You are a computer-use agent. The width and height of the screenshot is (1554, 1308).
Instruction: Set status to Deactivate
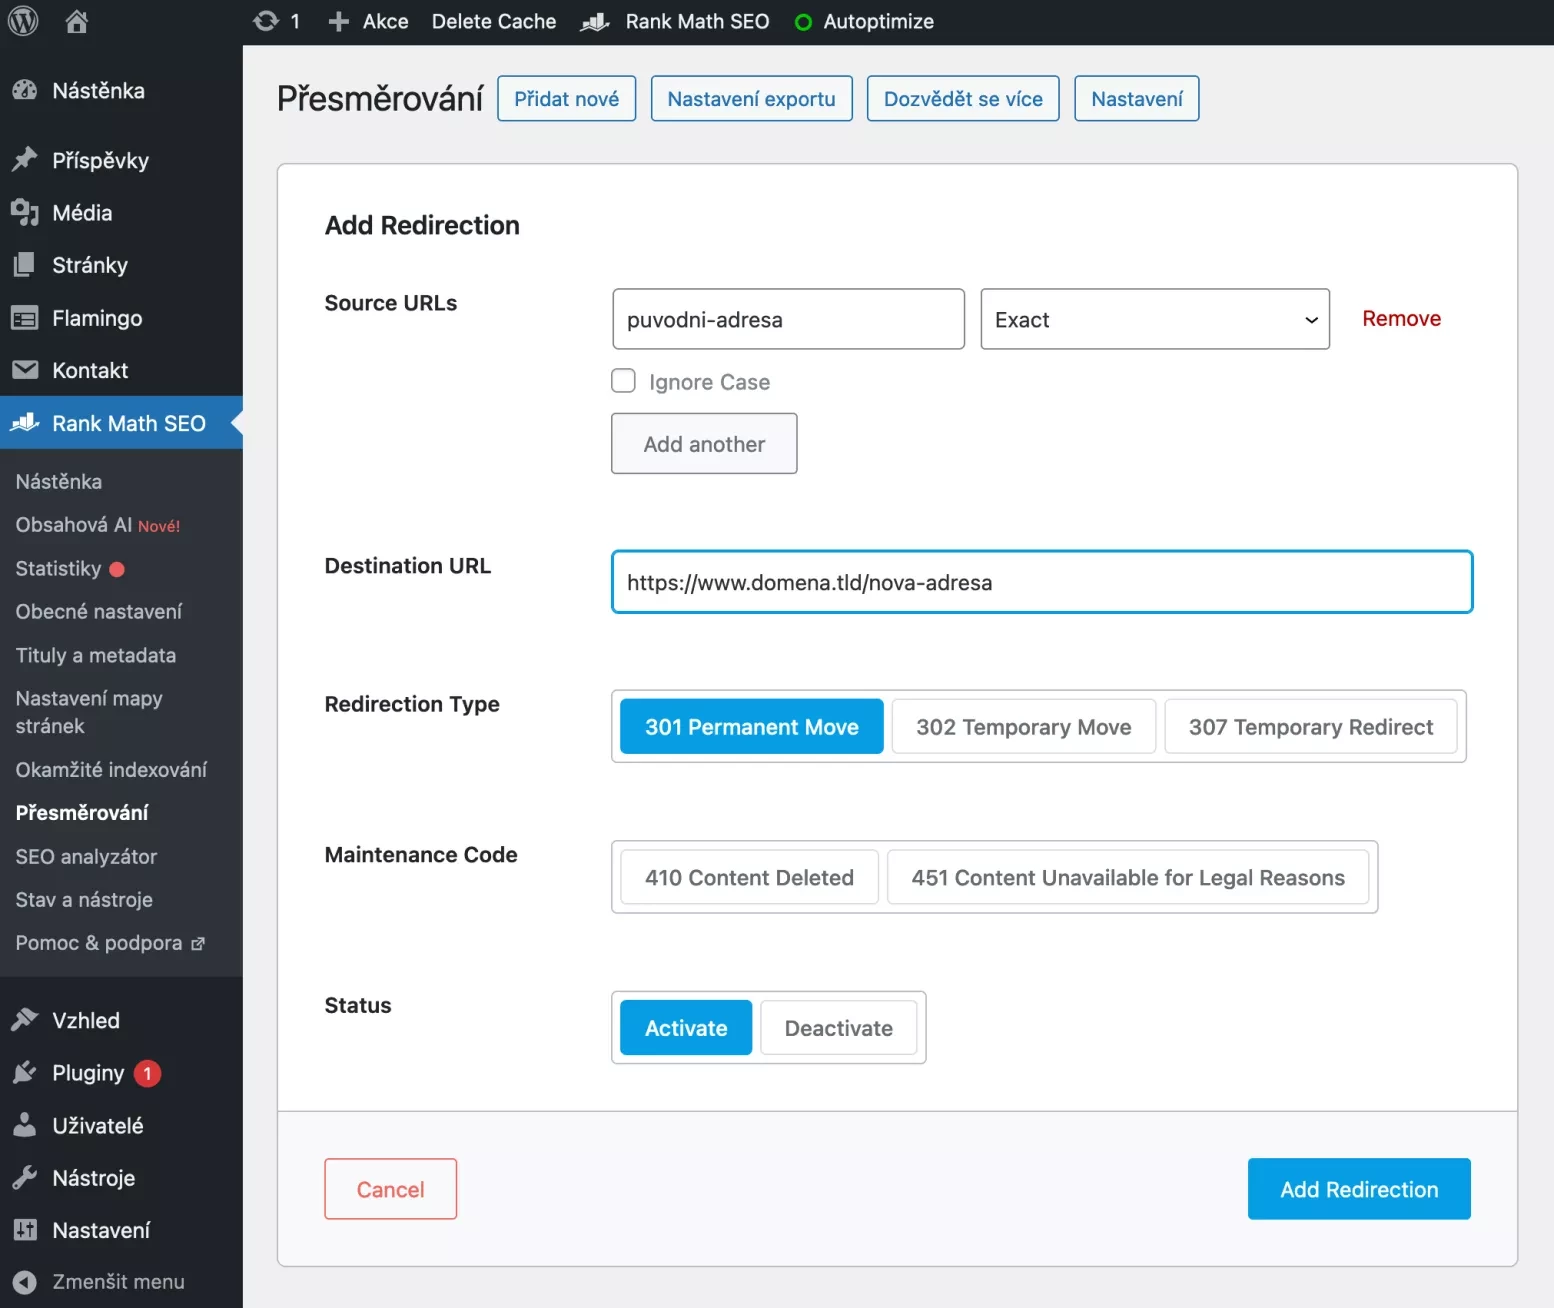click(838, 1028)
